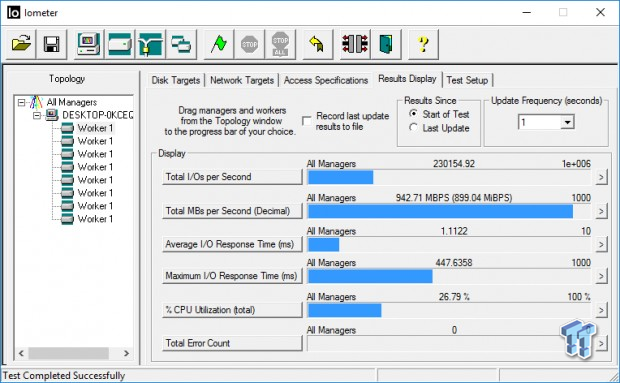
Task: Save the test configuration file
Action: pyautogui.click(x=52, y=44)
